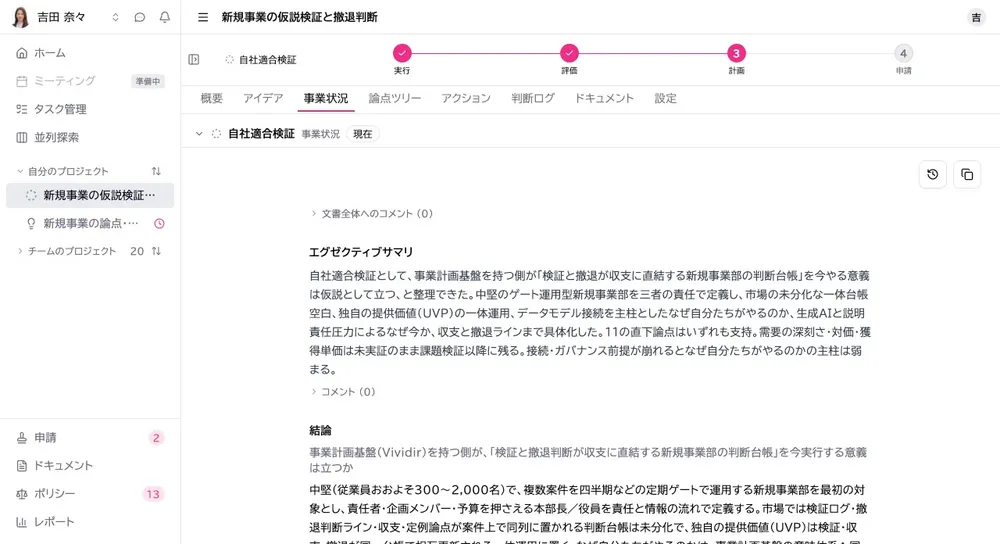Click the red clock icon on 新規事業の論点
Image resolution: width=1000 pixels, height=544 pixels.
pyautogui.click(x=159, y=223)
